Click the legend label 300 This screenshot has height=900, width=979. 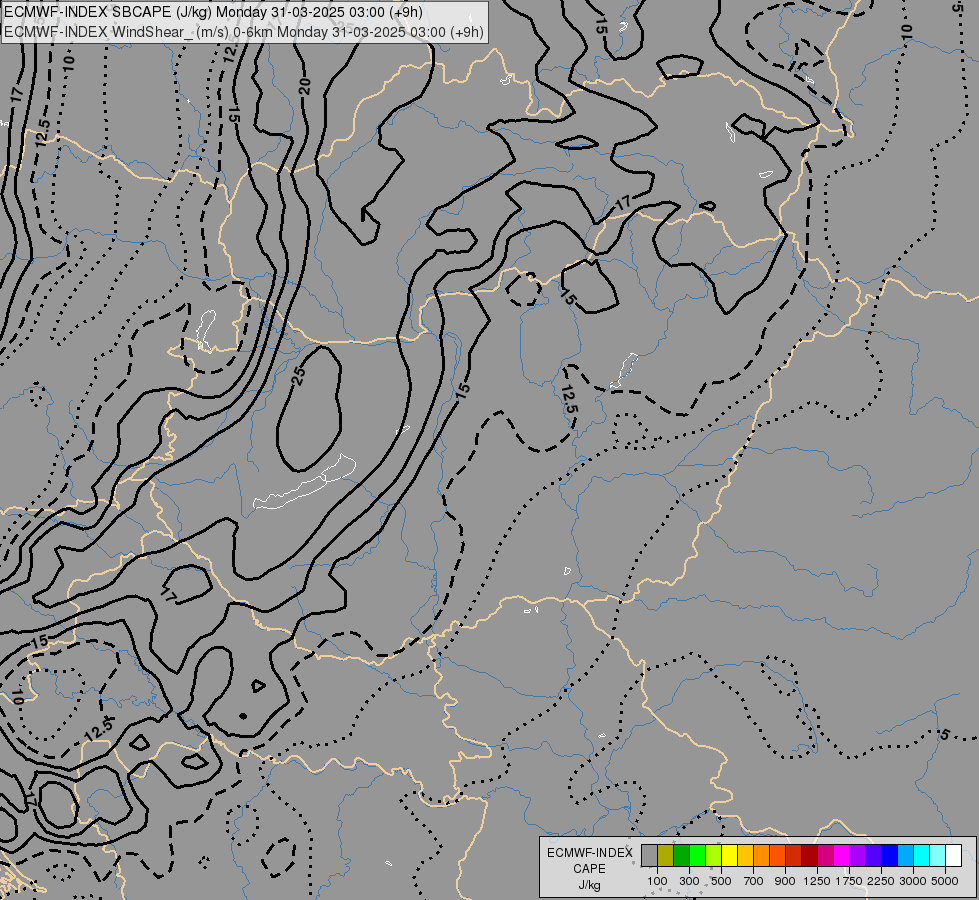click(689, 881)
